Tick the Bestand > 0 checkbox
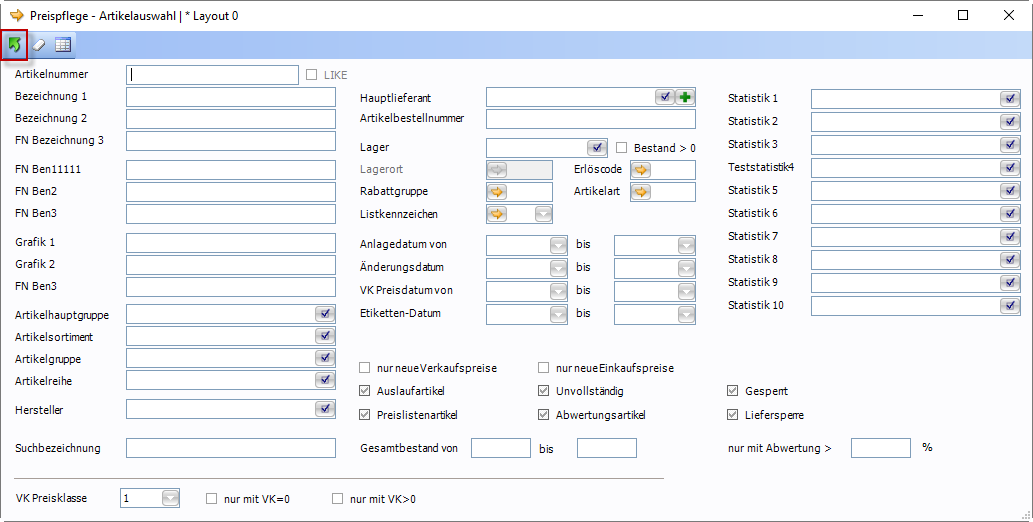1033x522 pixels. tap(621, 147)
